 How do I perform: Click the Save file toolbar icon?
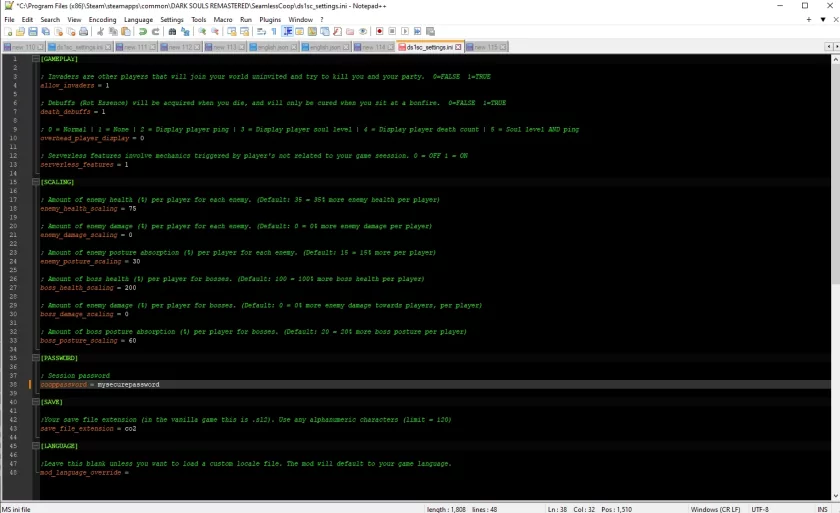click(x=33, y=32)
